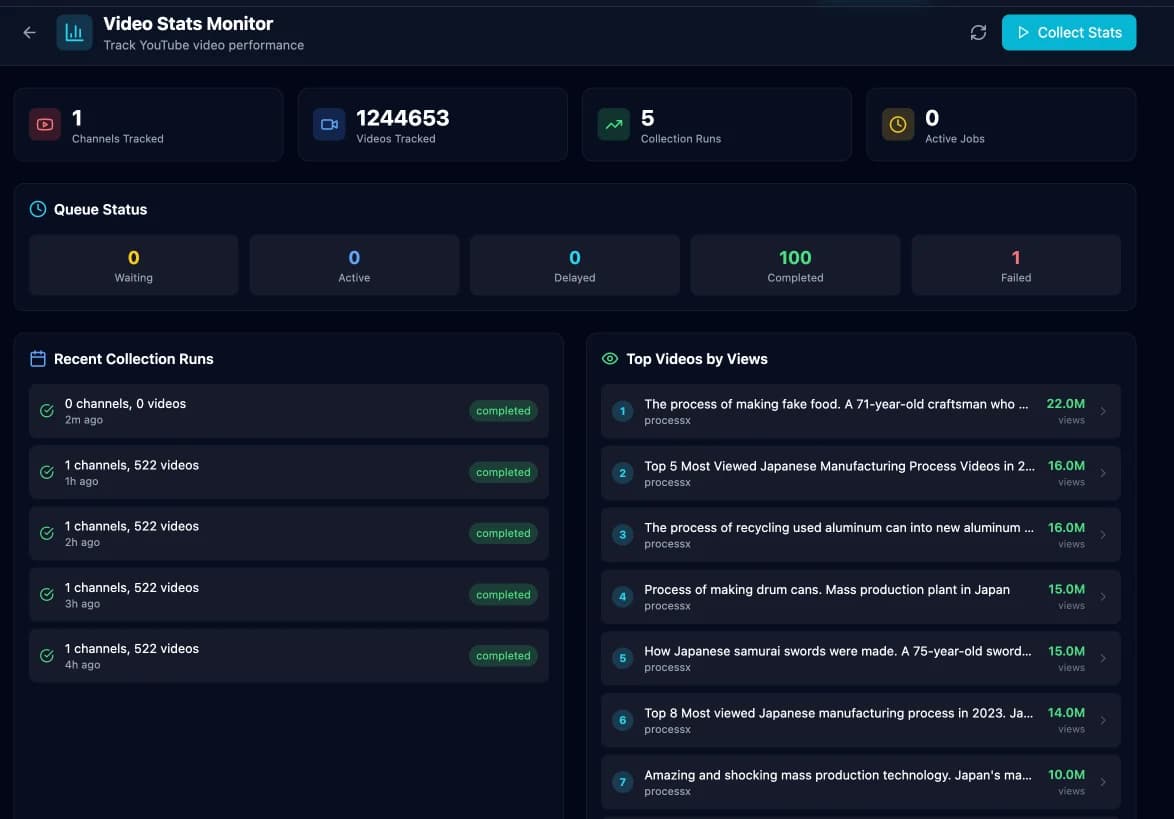
Task: Open 'How Japanese samurai swords were made' video
Action: click(860, 658)
